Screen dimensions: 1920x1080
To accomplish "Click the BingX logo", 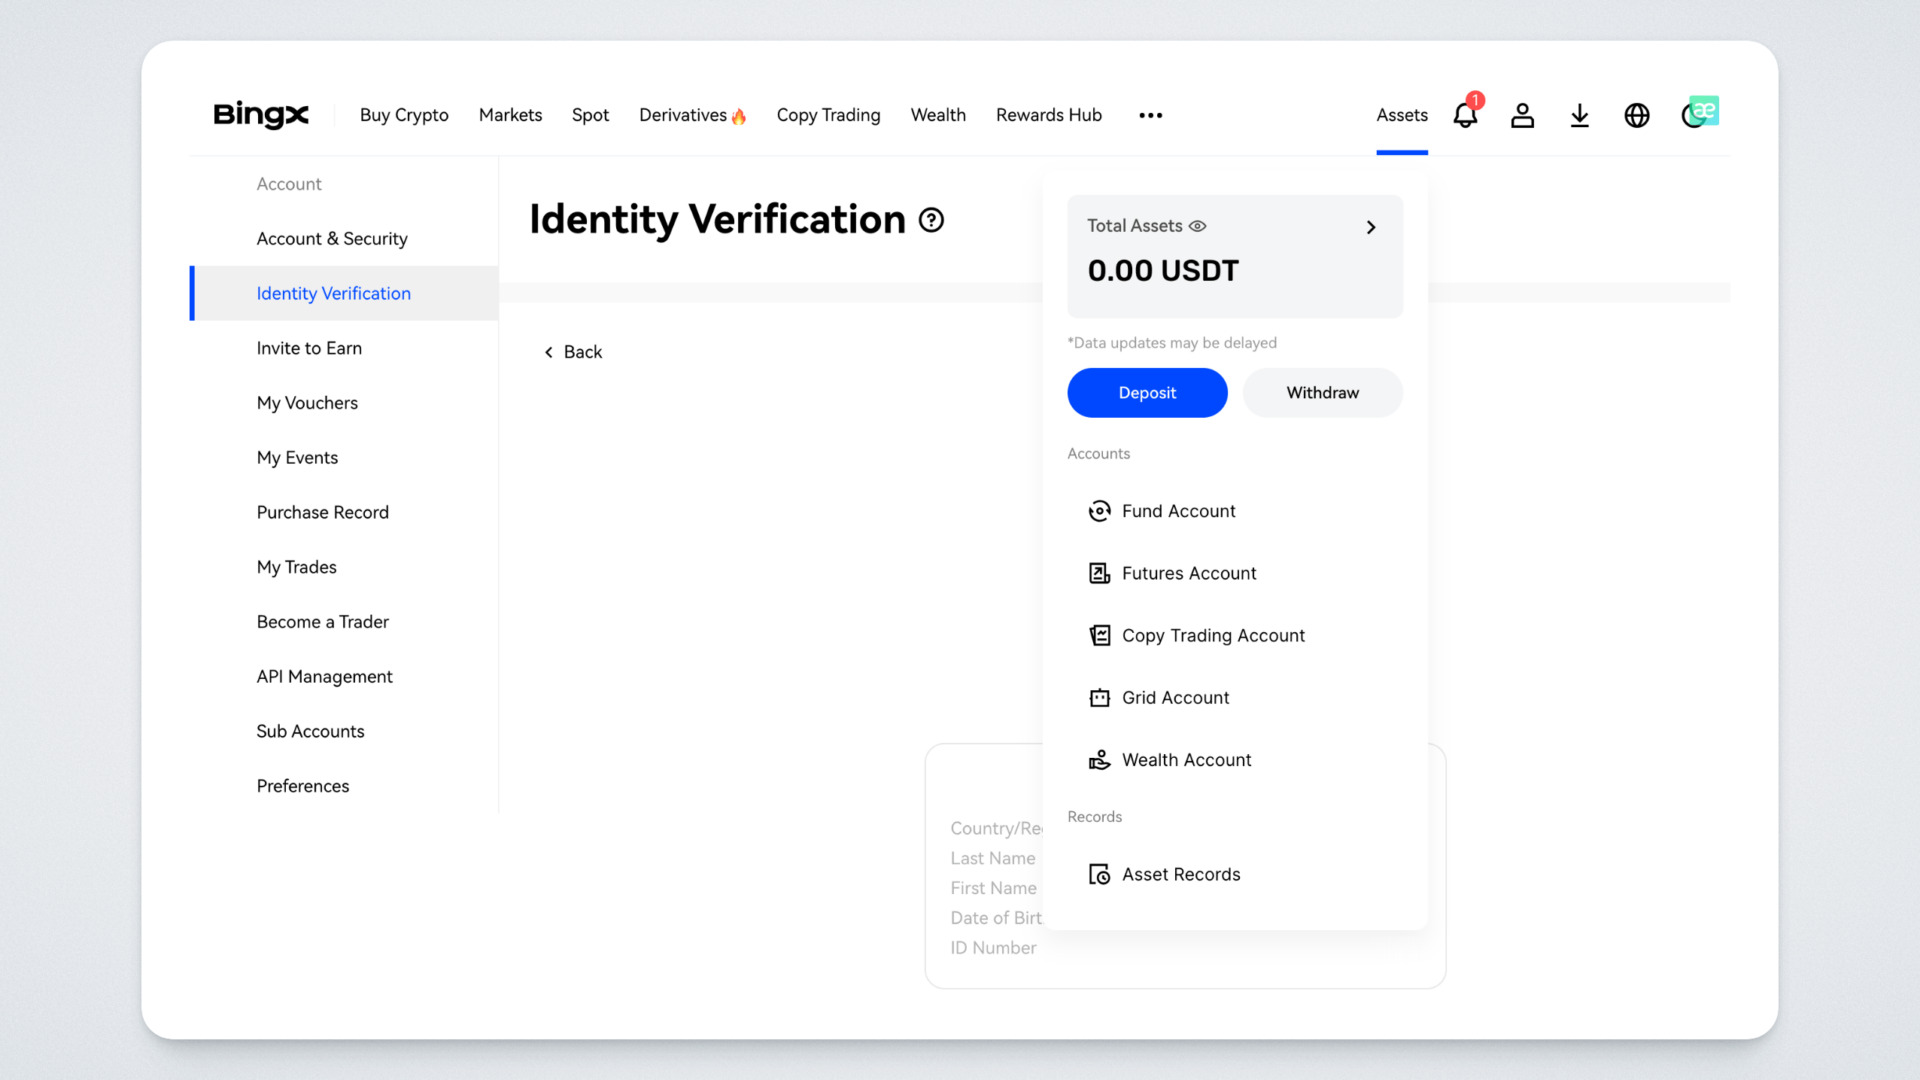I will pyautogui.click(x=261, y=115).
